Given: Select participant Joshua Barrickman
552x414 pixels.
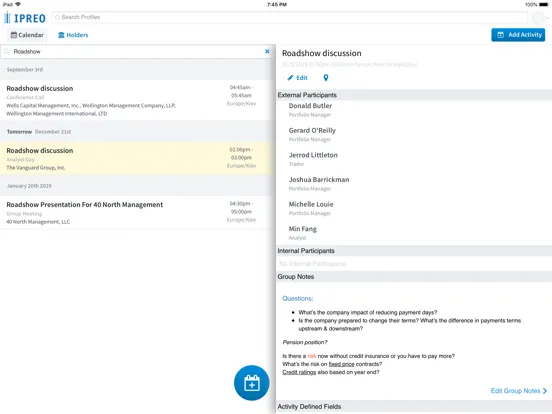Looking at the screenshot, I should coord(319,180).
